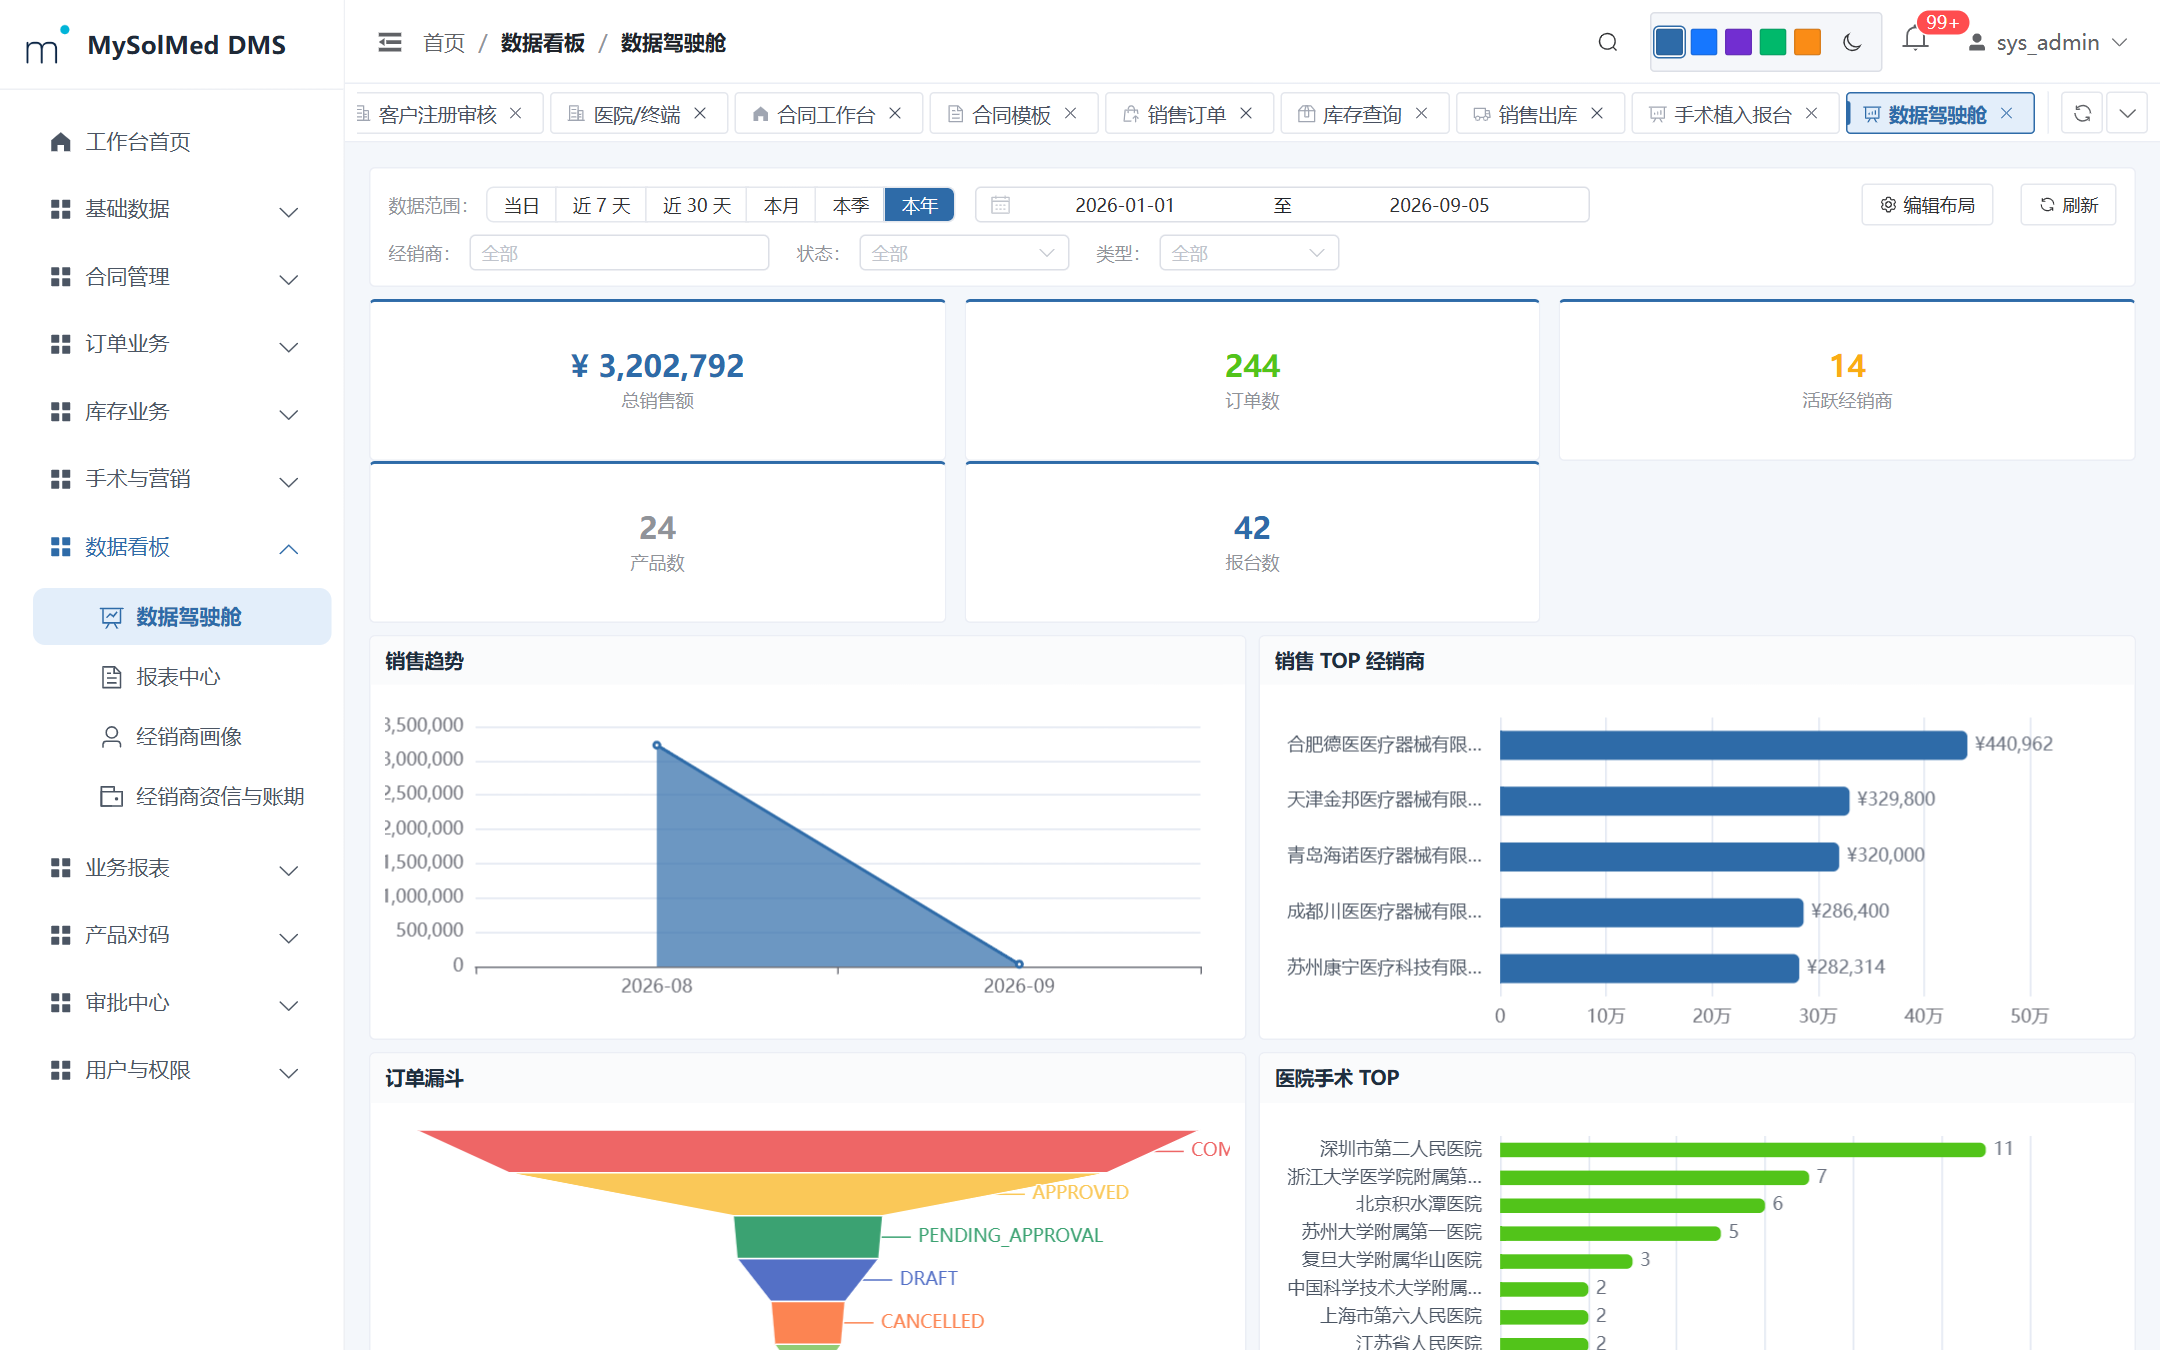Close the 客户注册审核 tab

(x=516, y=113)
